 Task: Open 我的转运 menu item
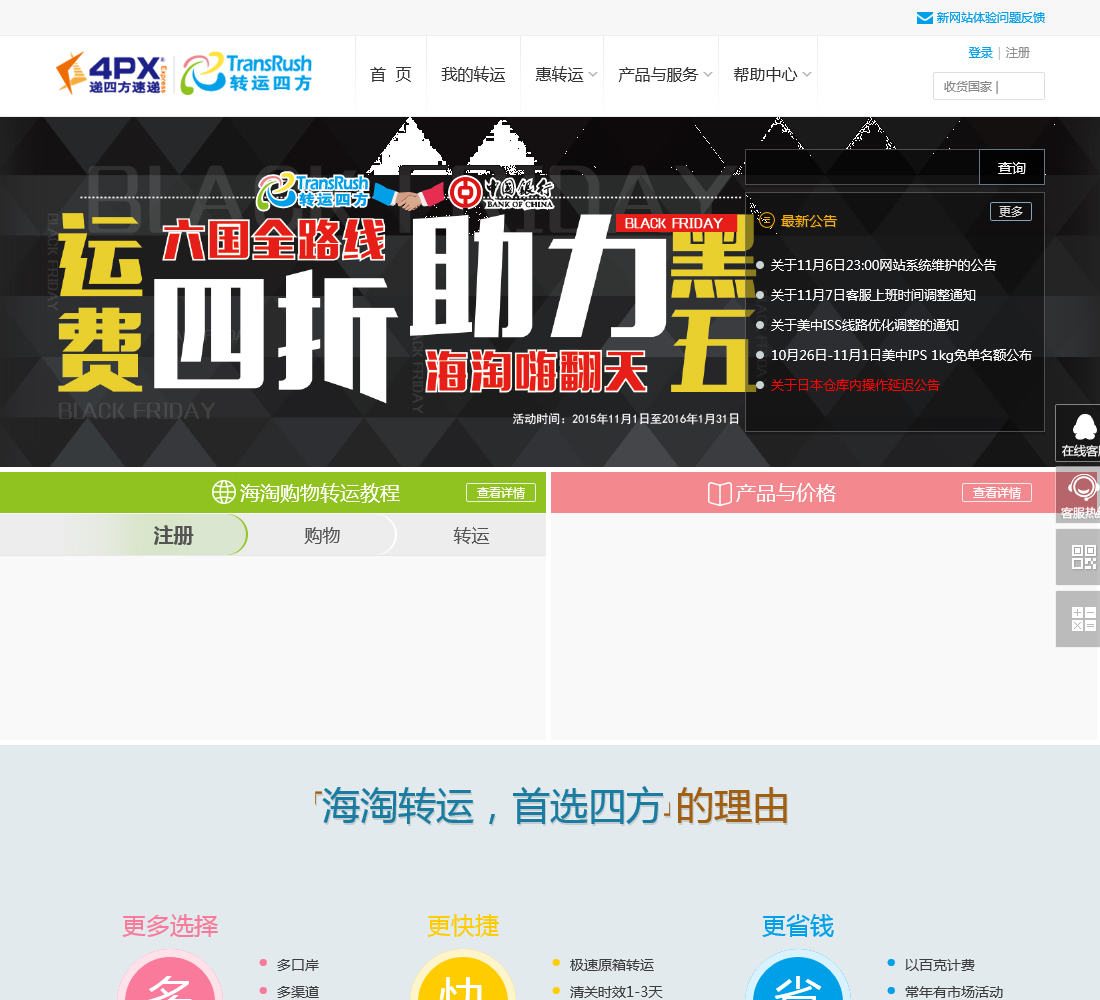tap(473, 74)
